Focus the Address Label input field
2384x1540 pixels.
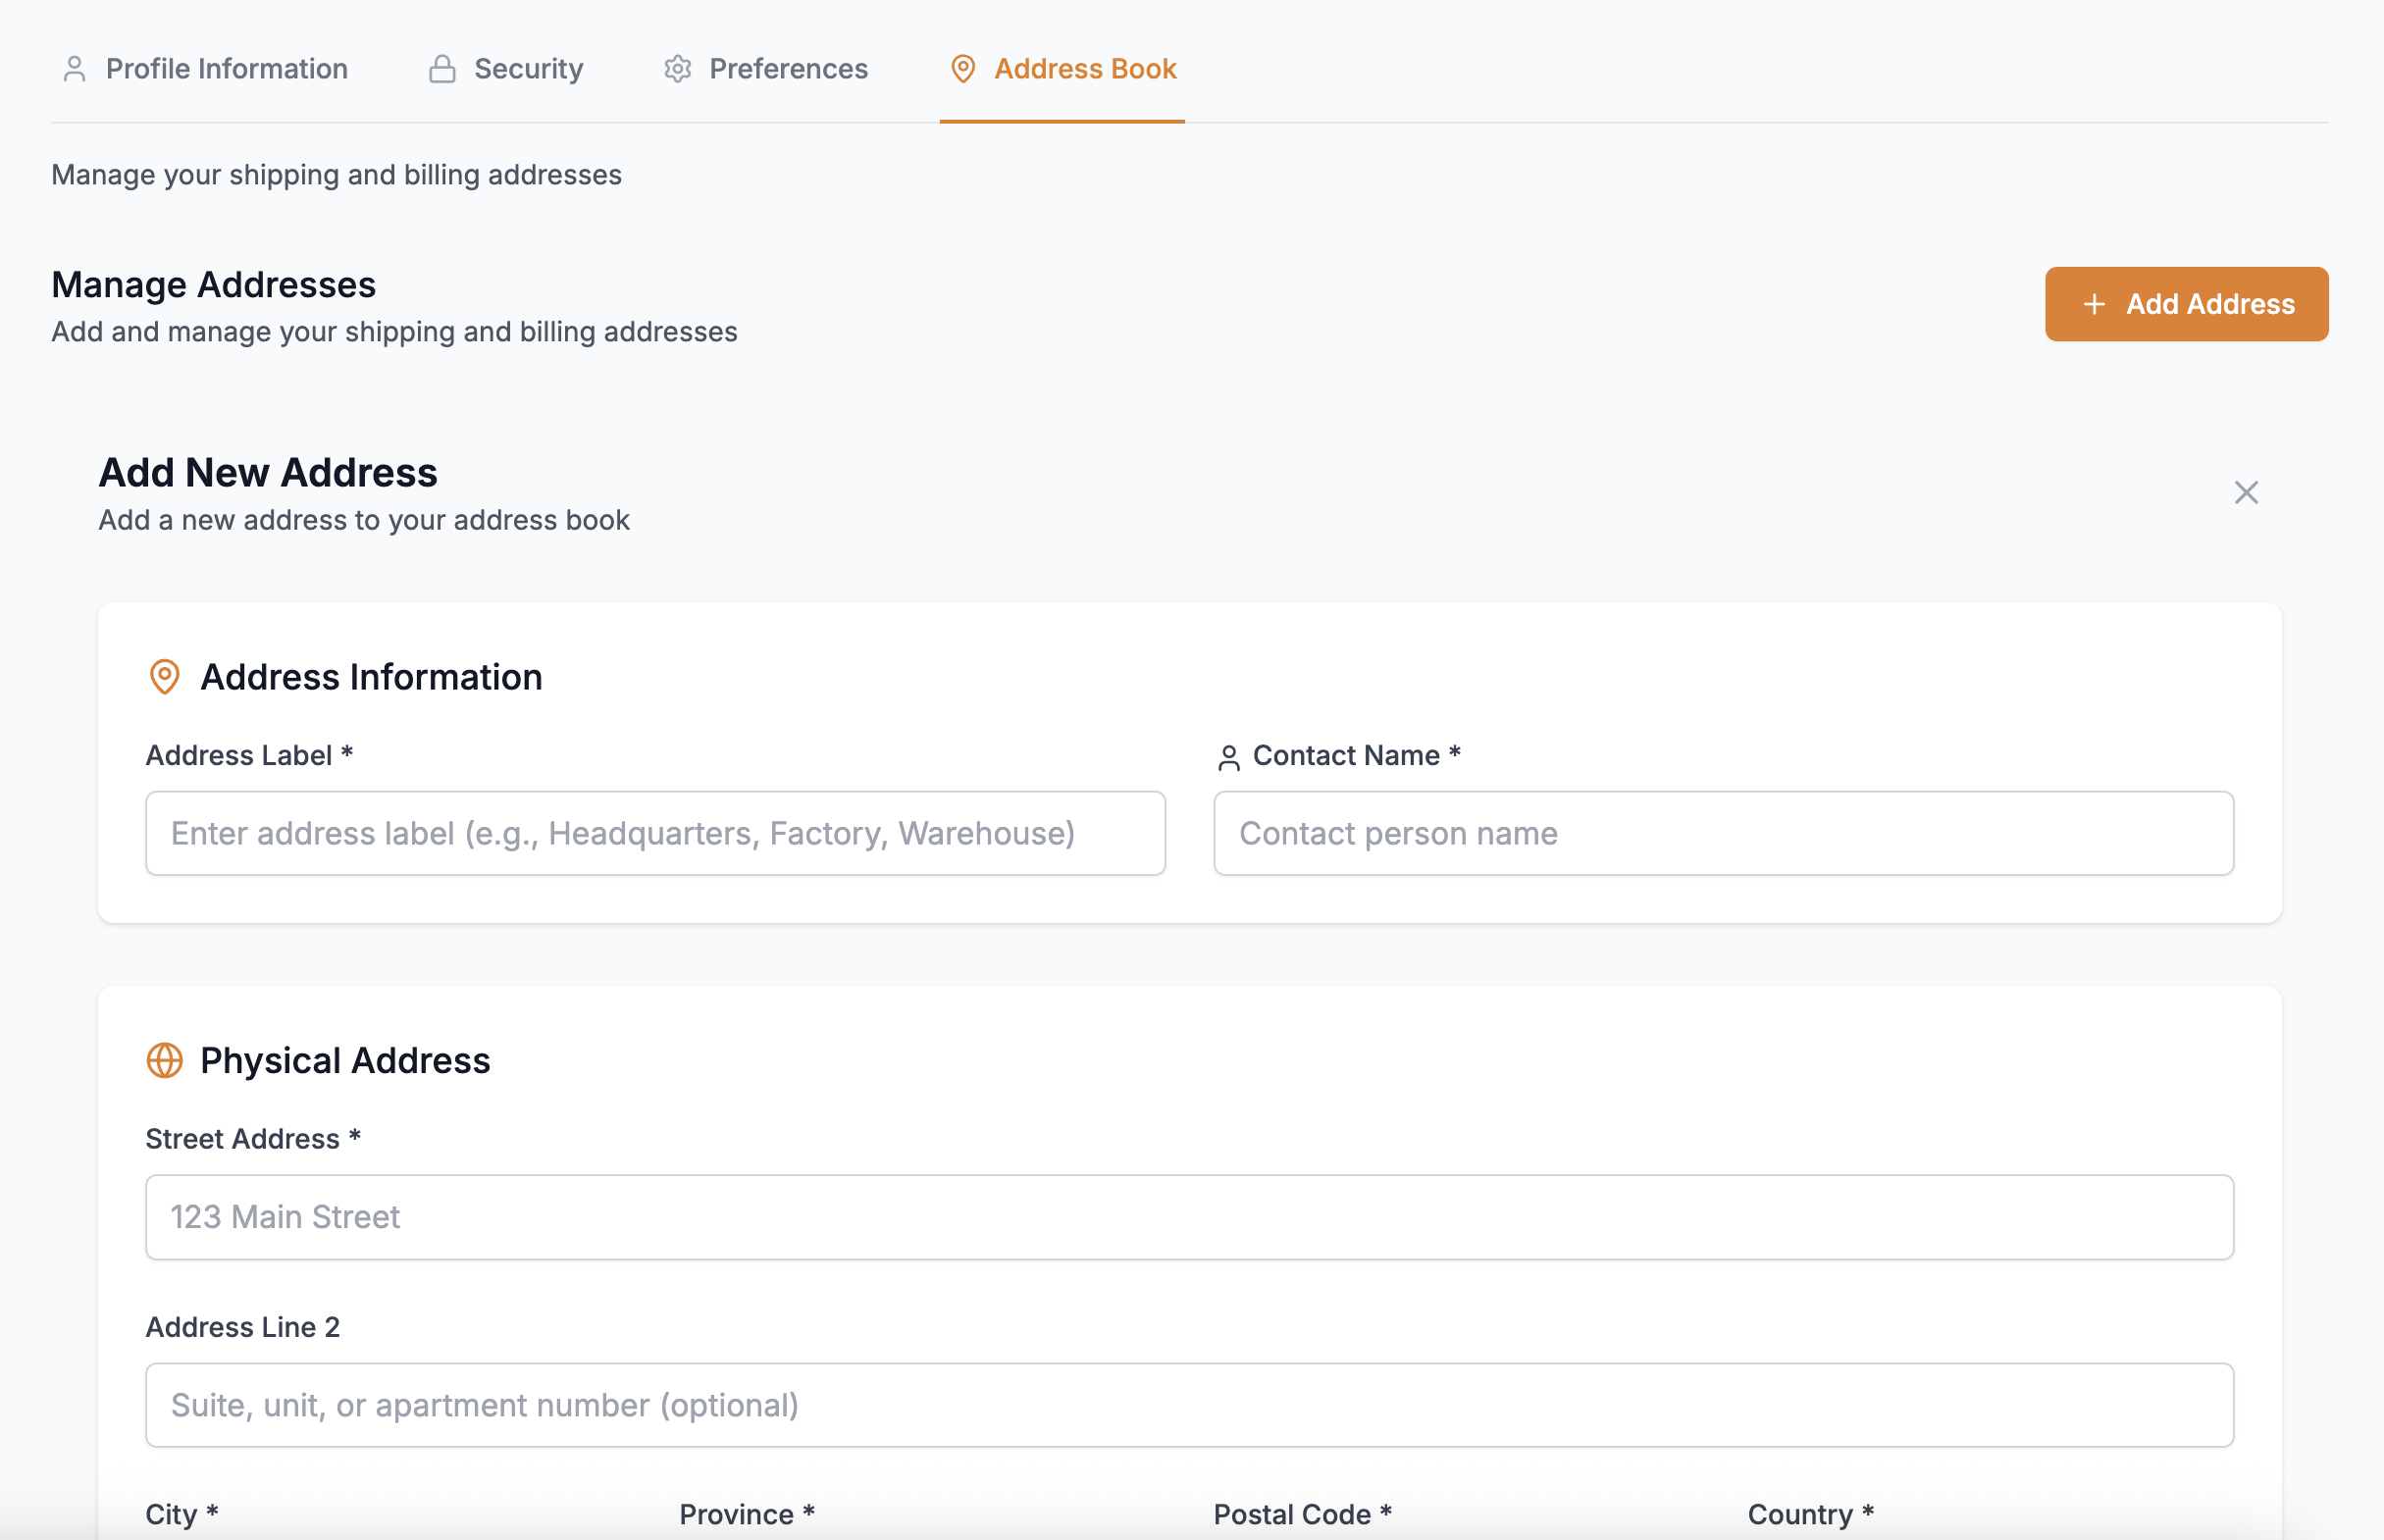[655, 833]
